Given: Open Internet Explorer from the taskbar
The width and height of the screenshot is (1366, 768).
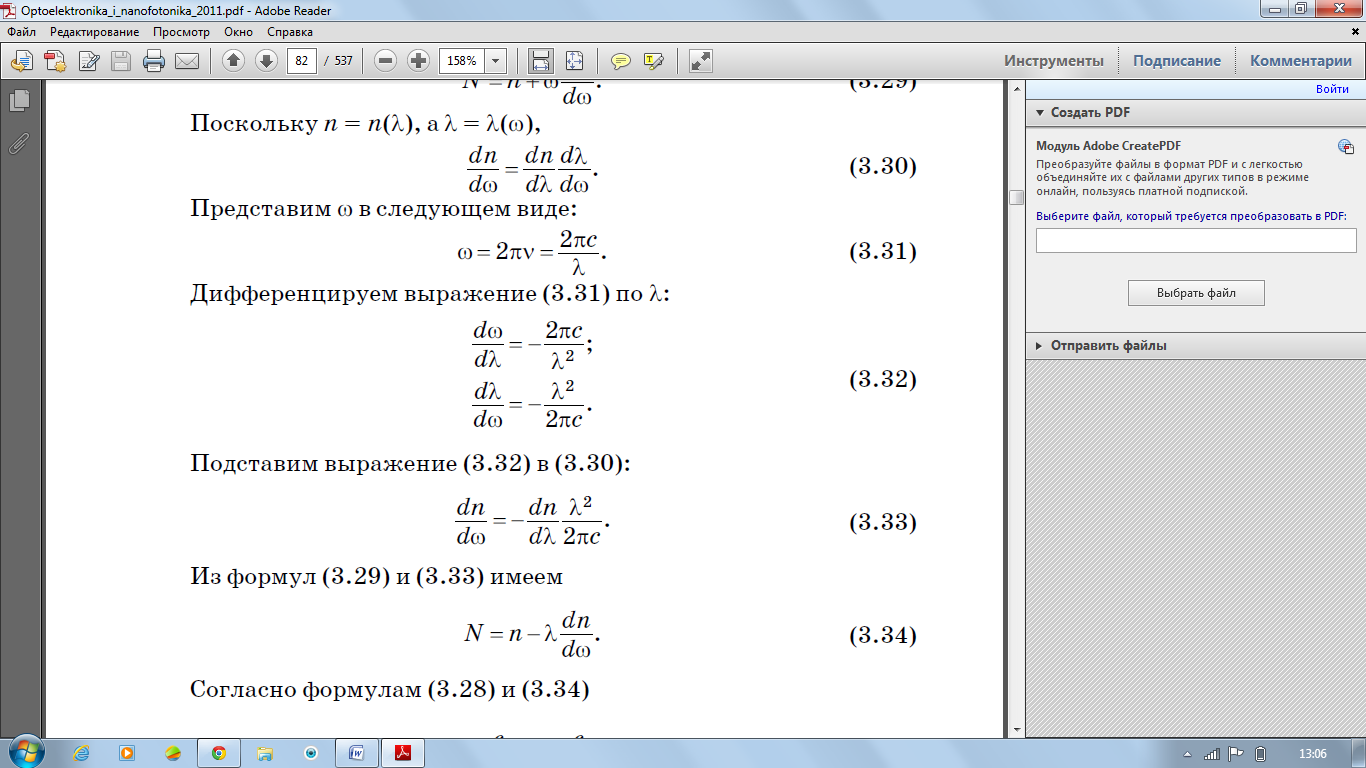Looking at the screenshot, I should (x=81, y=753).
